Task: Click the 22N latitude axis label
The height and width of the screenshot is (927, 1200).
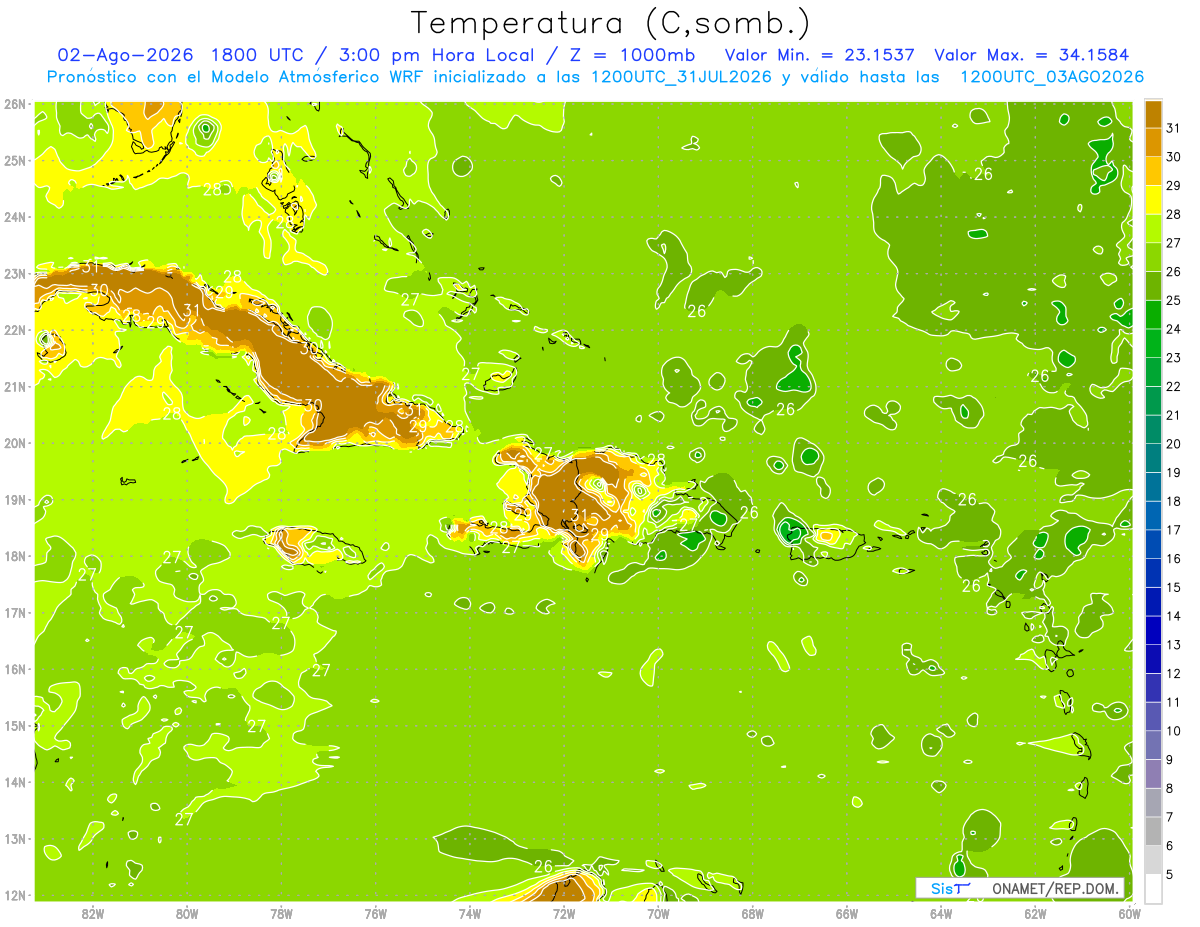Action: pyautogui.click(x=14, y=330)
